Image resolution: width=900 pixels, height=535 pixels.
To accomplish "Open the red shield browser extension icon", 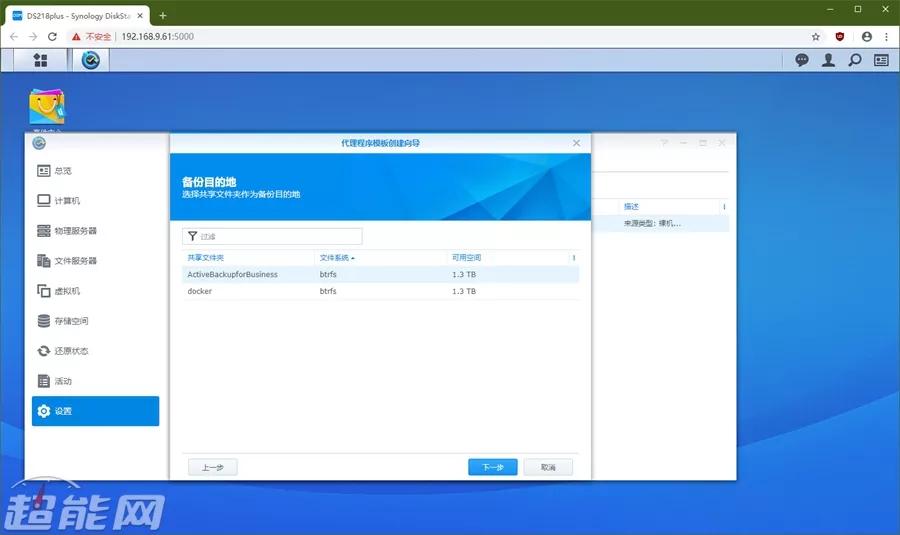I will tap(840, 37).
